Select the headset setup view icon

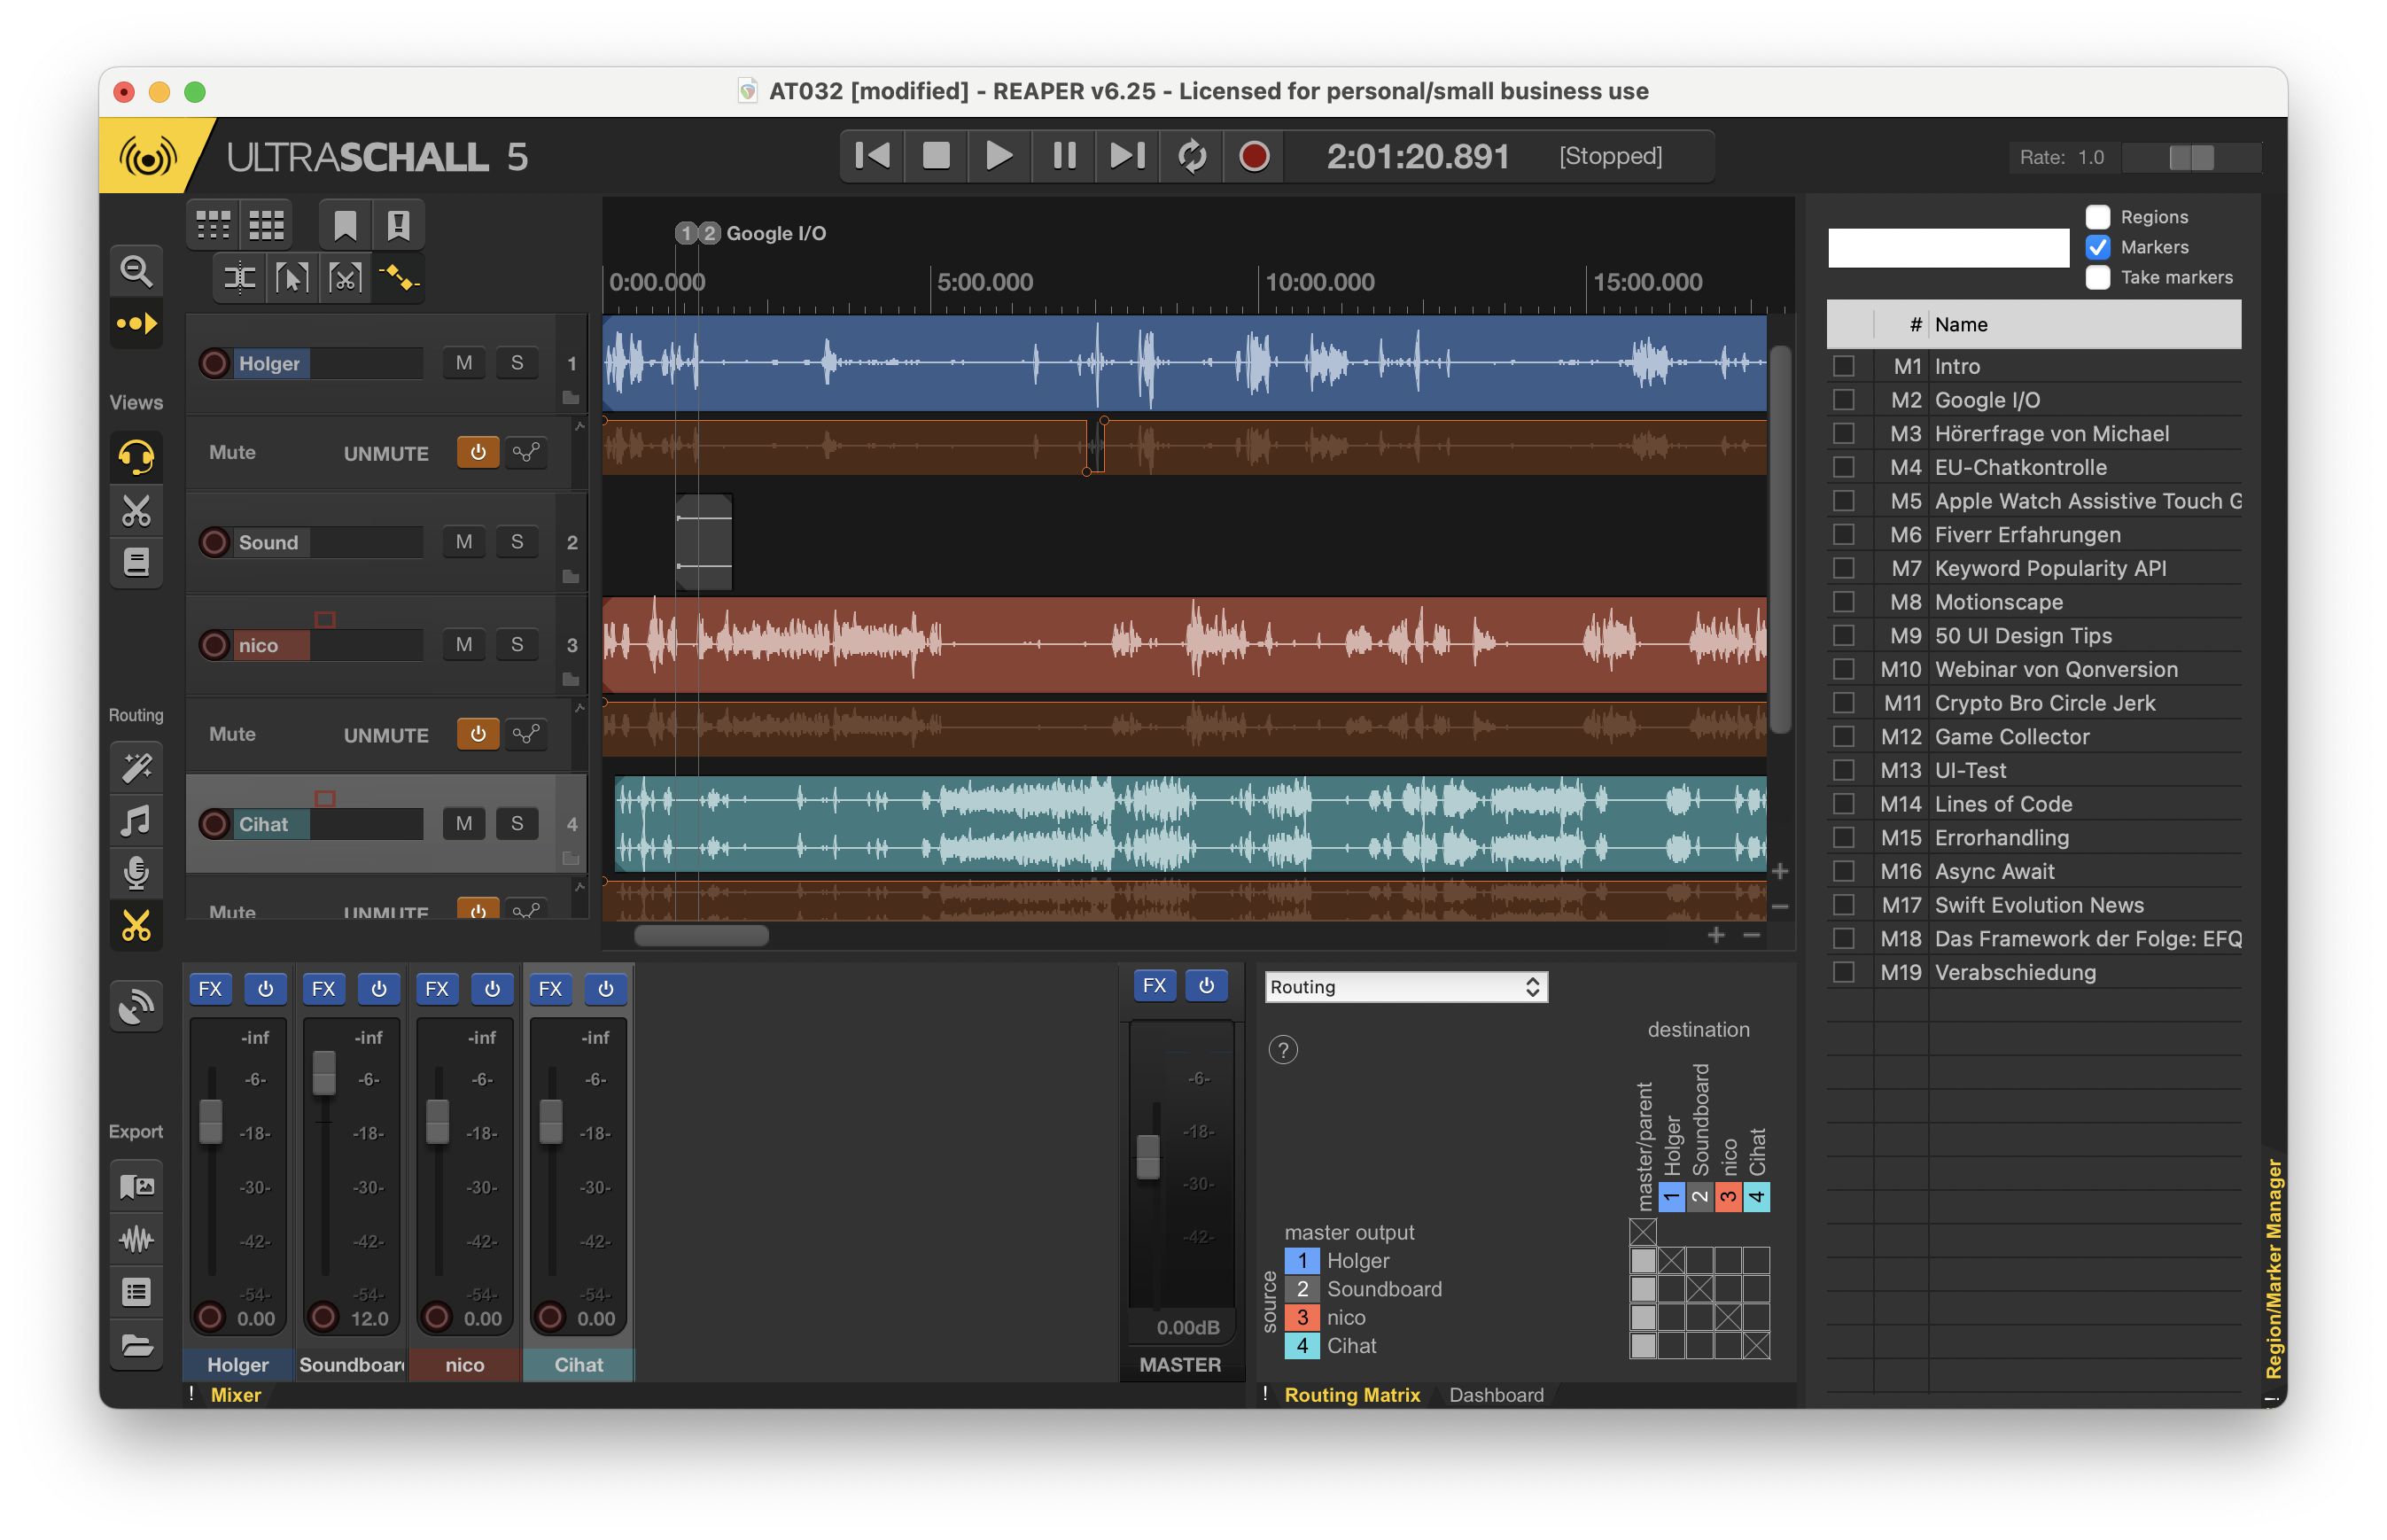pos(136,457)
